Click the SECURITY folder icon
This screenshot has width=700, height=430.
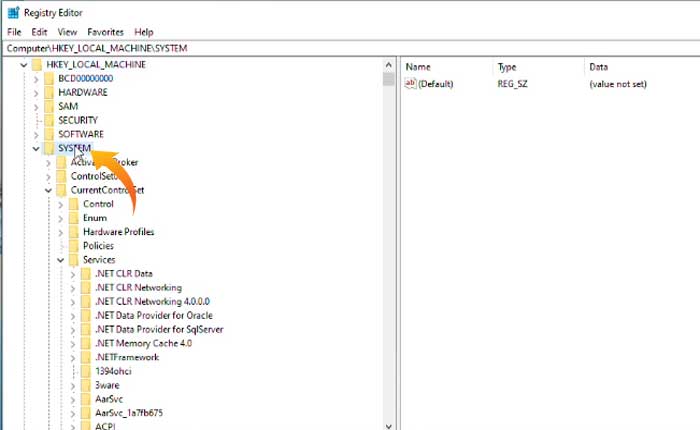pos(49,120)
